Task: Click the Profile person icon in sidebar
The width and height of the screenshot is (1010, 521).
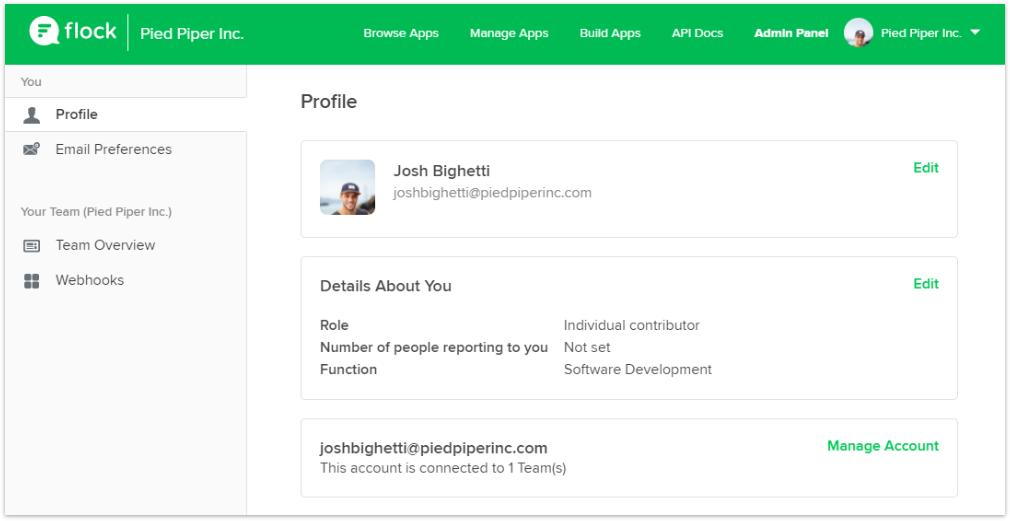Action: click(x=32, y=115)
